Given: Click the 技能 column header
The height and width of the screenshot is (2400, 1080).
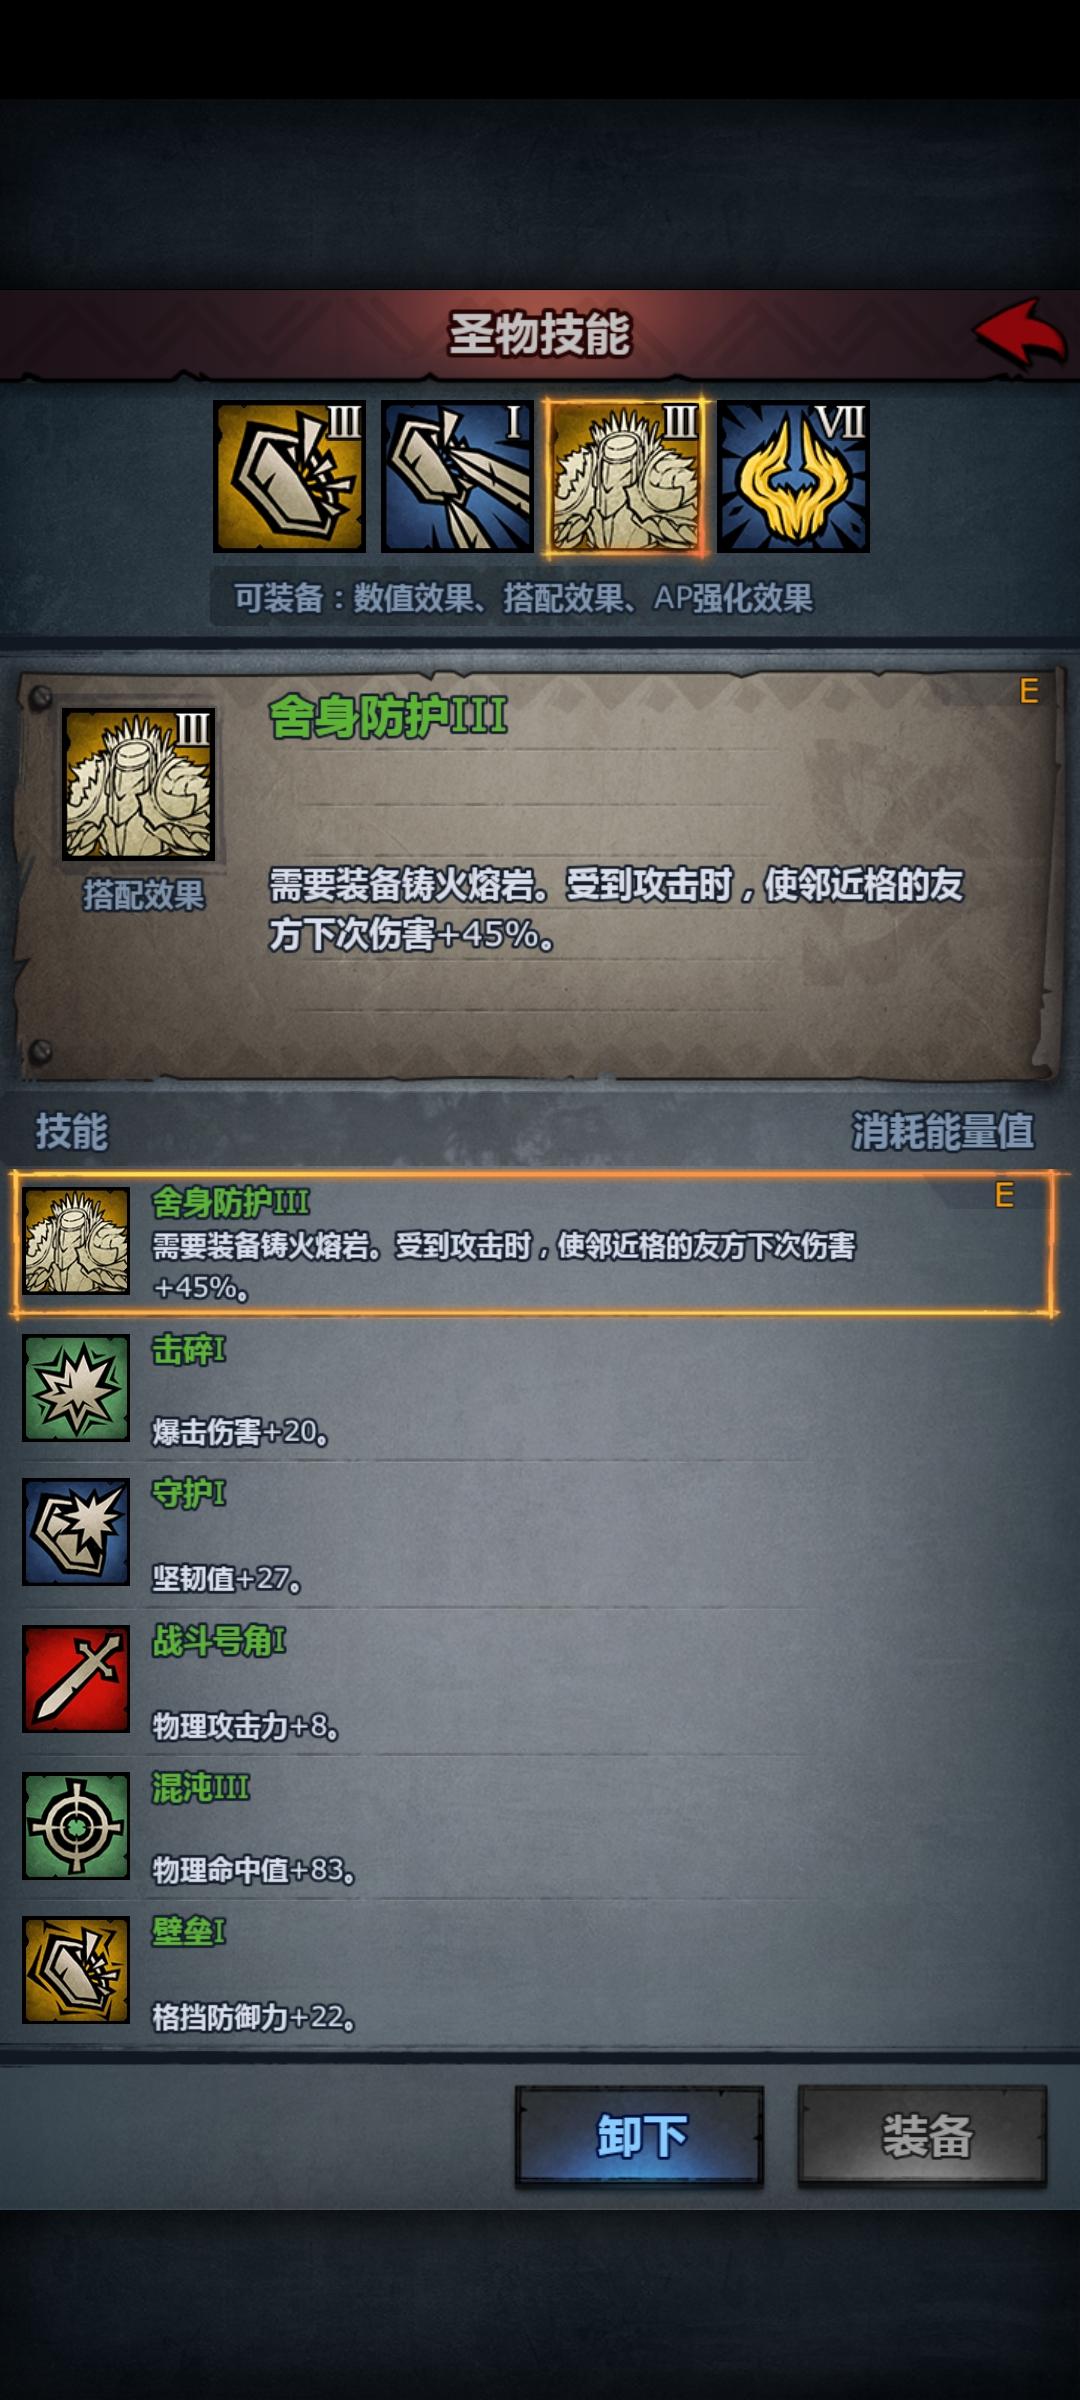Looking at the screenshot, I should point(71,1131).
